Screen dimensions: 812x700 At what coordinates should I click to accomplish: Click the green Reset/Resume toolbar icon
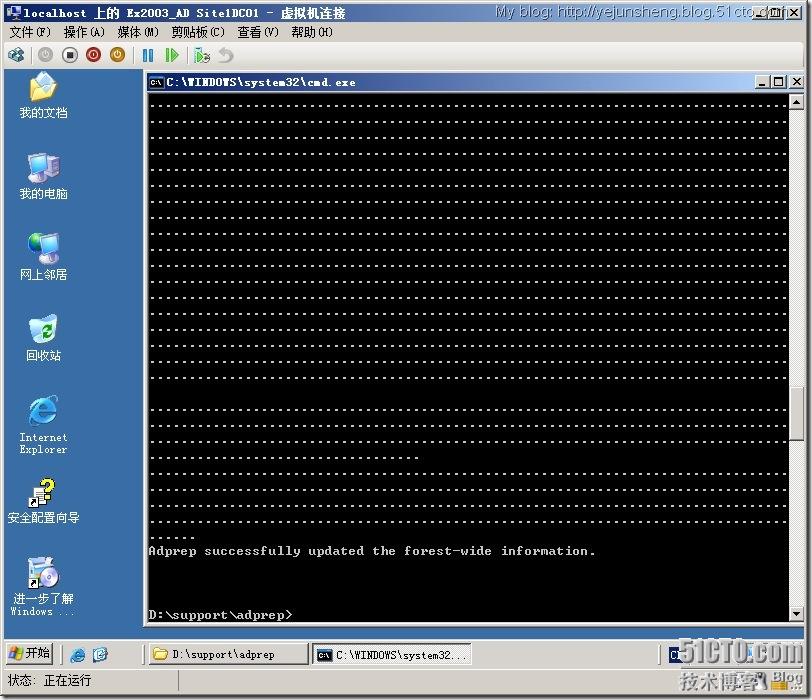(x=172, y=55)
